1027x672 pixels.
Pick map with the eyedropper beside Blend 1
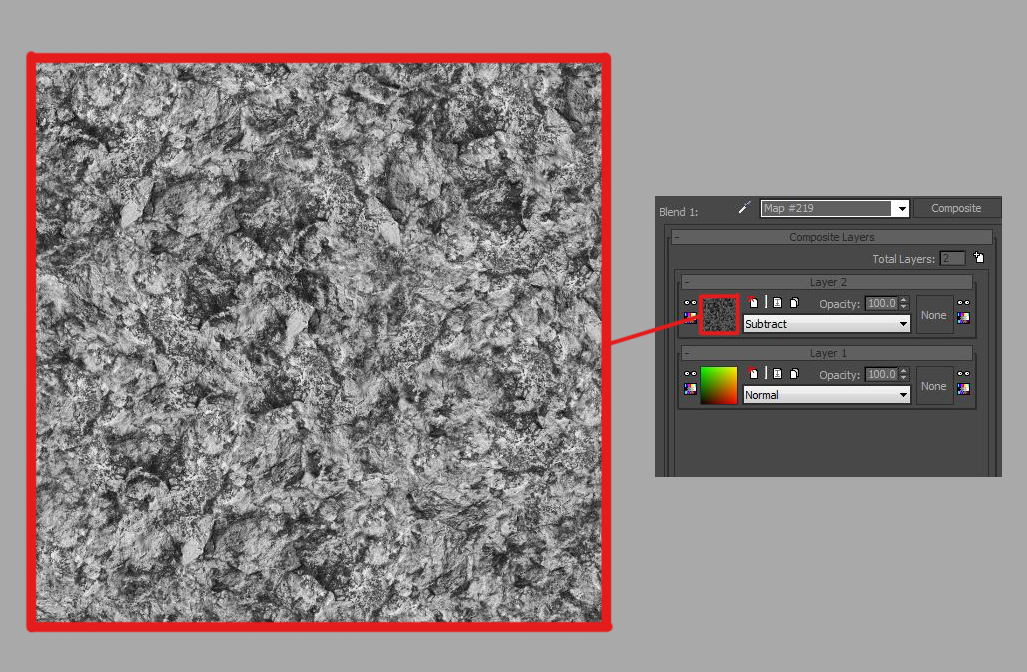[744, 208]
